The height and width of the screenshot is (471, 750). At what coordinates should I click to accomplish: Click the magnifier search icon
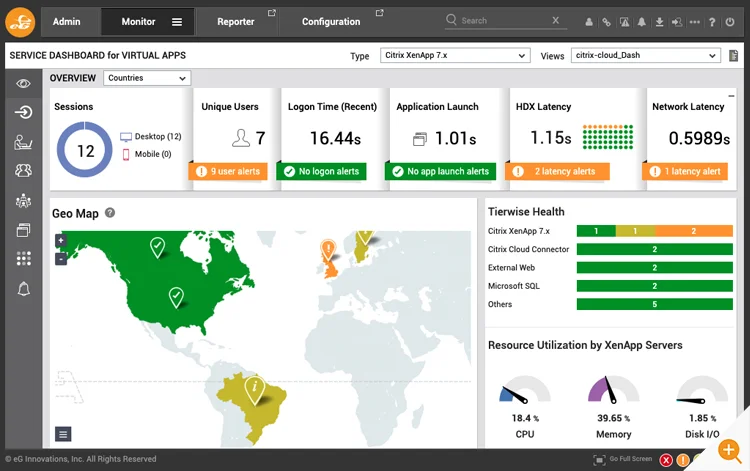pos(451,20)
